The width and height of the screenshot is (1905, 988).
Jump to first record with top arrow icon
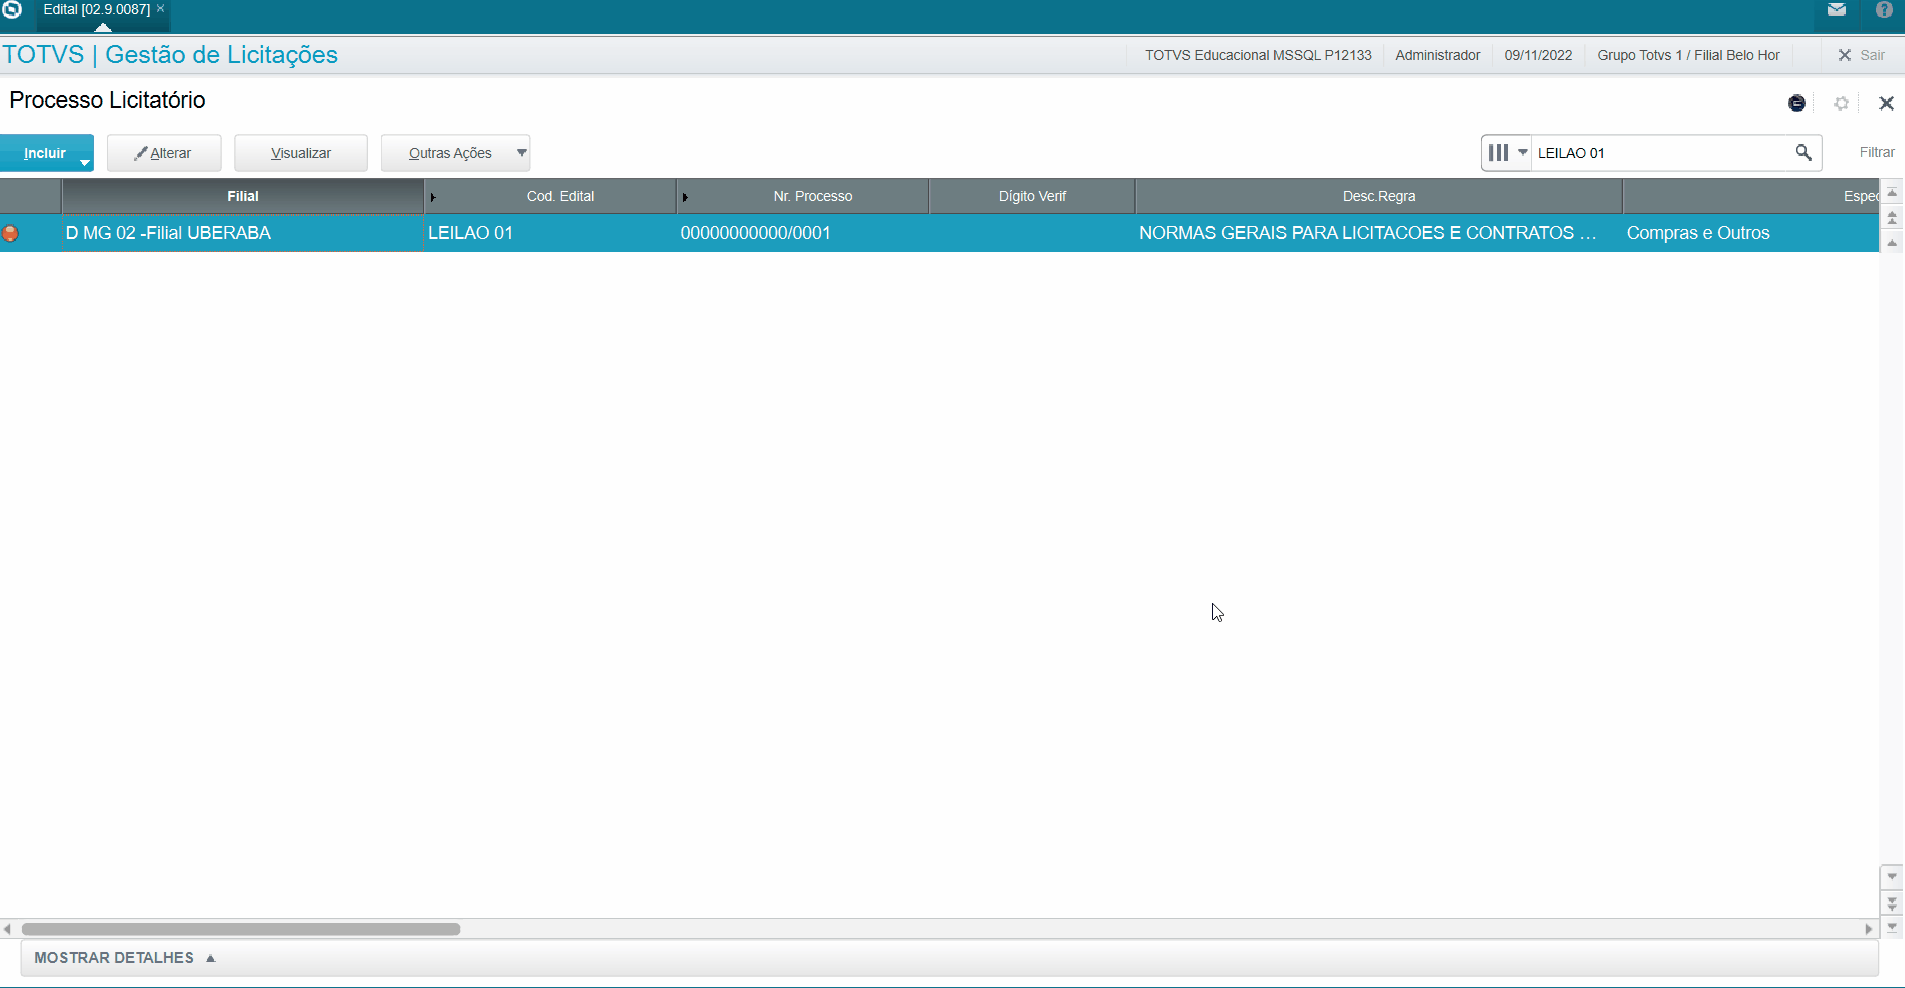tap(1892, 192)
